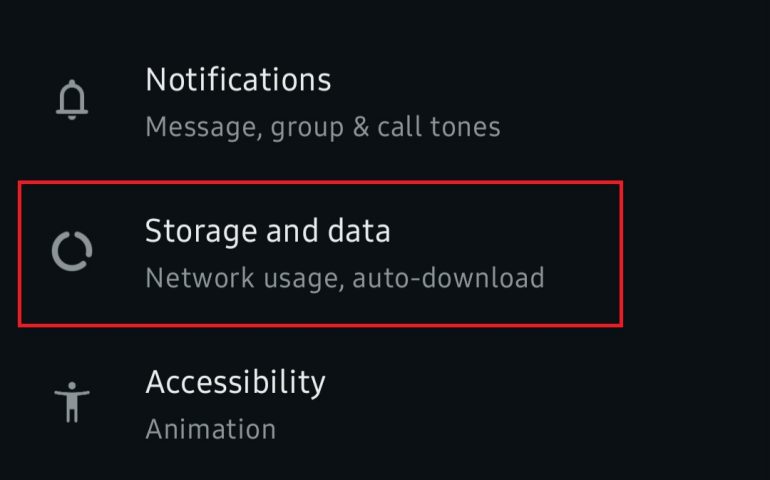Image resolution: width=770 pixels, height=480 pixels.
Task: Select the Accessibility person icon
Action: [72, 402]
